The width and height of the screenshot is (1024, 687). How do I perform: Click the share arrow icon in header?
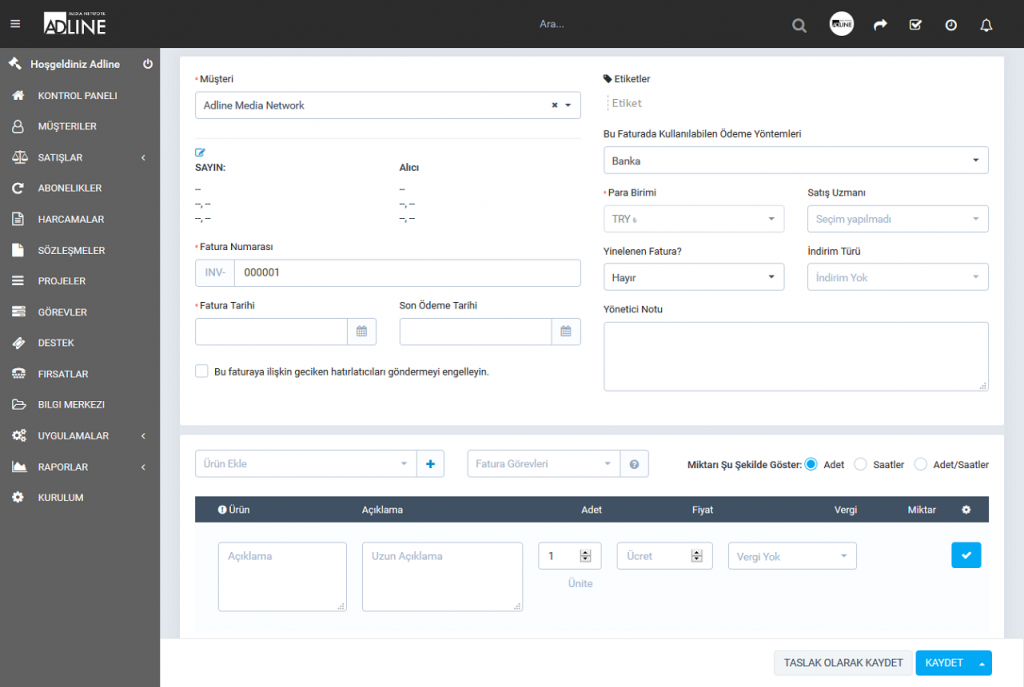click(x=880, y=25)
